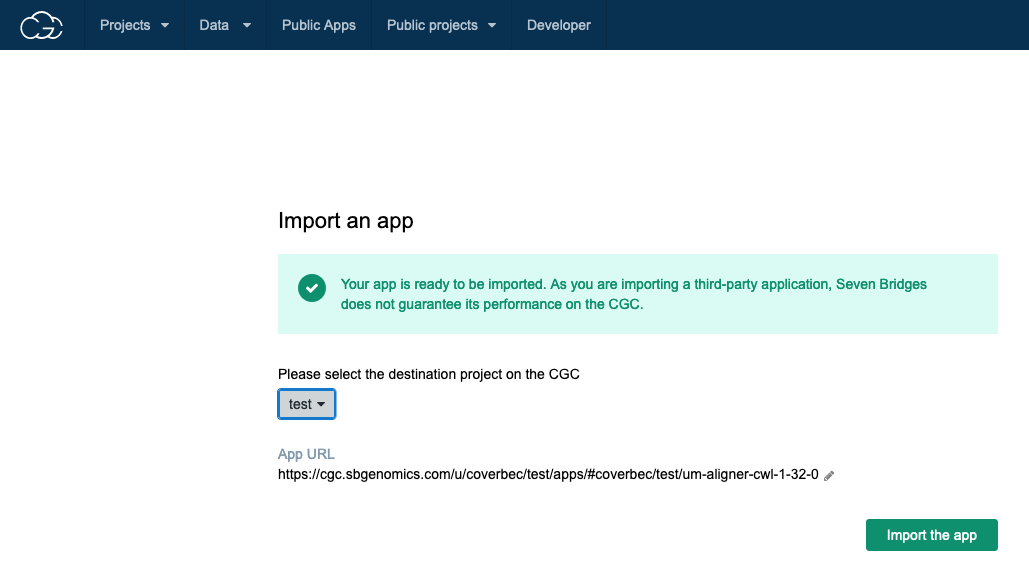Click the App URL label
The image size is (1029, 582).
coord(306,453)
